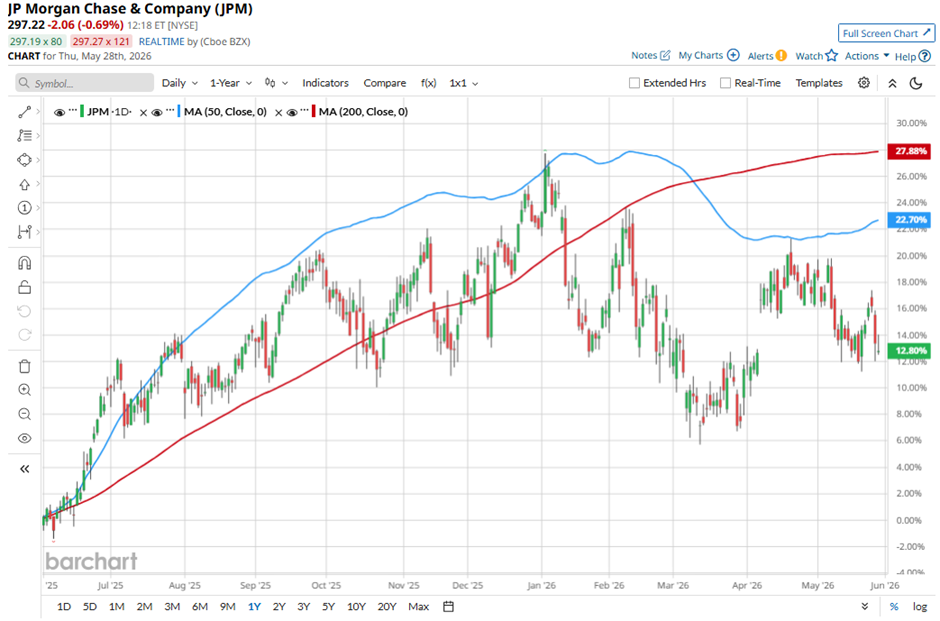Viewport: 940px width, 621px height.
Task: Activate the magnet snap tool
Action: [25, 263]
